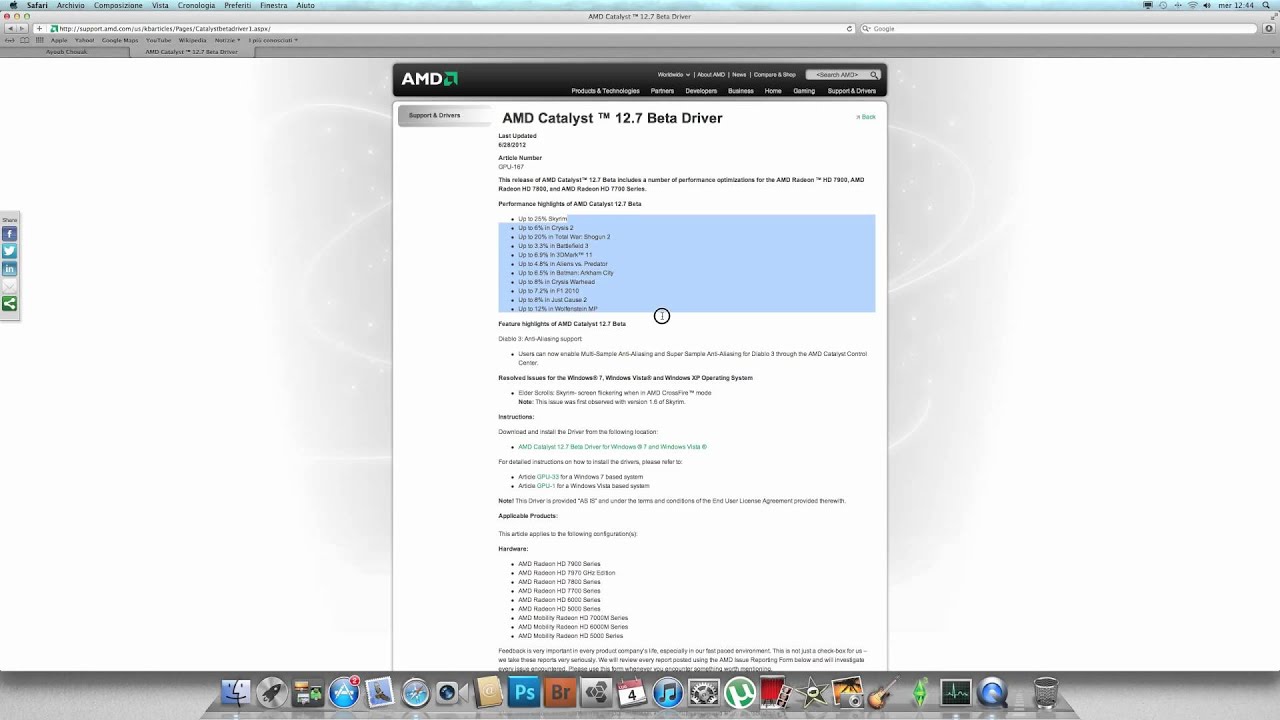Click the AMD search magnifier icon
This screenshot has width=1280, height=720.
tap(873, 75)
